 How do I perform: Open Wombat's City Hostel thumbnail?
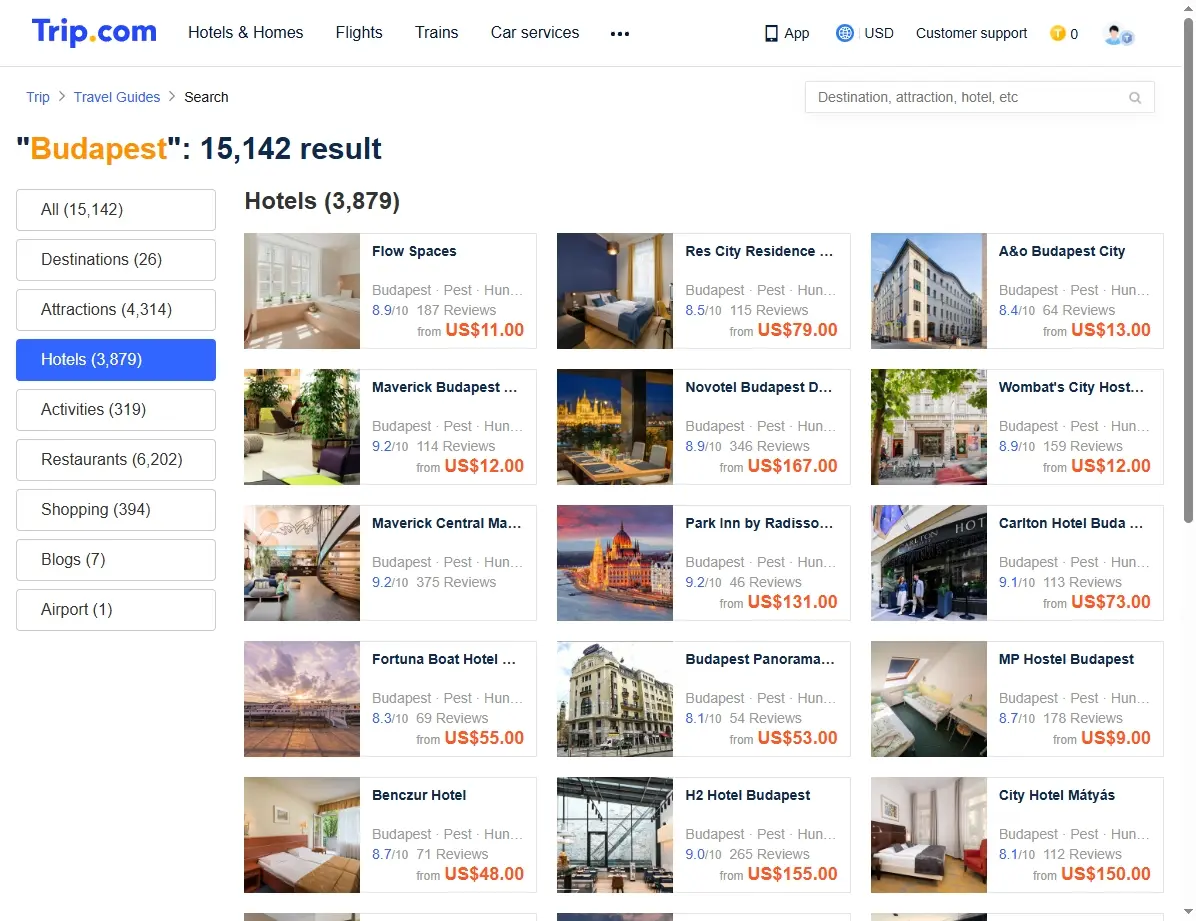point(928,427)
